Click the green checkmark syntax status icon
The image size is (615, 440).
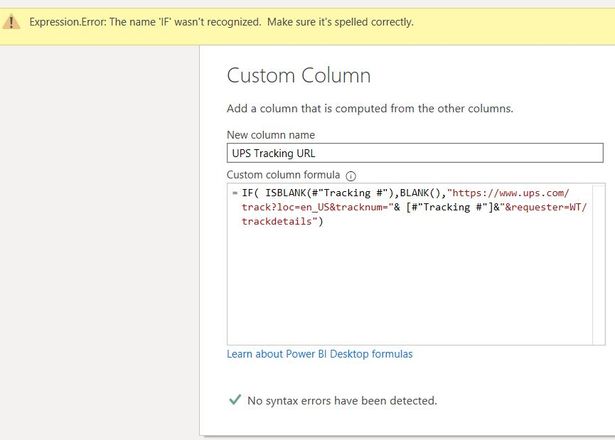click(235, 400)
